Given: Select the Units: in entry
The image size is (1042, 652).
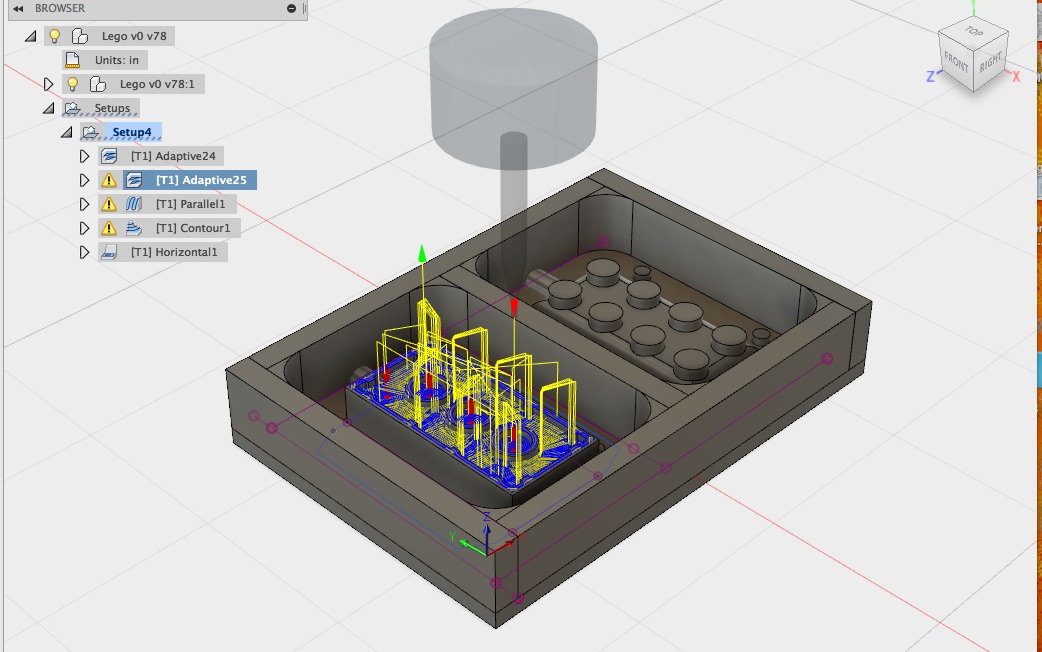Looking at the screenshot, I should 117,60.
